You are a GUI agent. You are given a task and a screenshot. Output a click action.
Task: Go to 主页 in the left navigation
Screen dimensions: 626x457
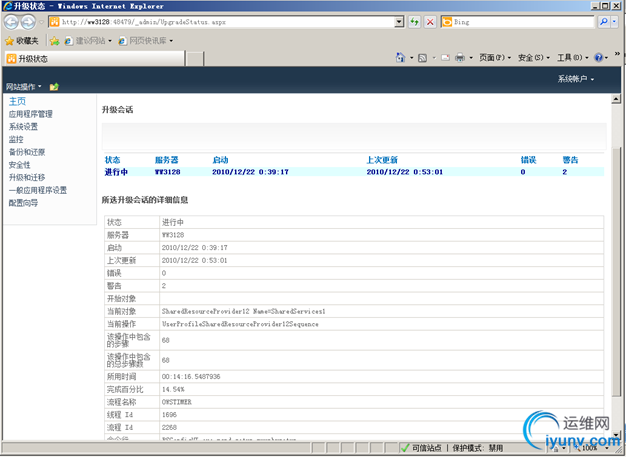pos(17,101)
